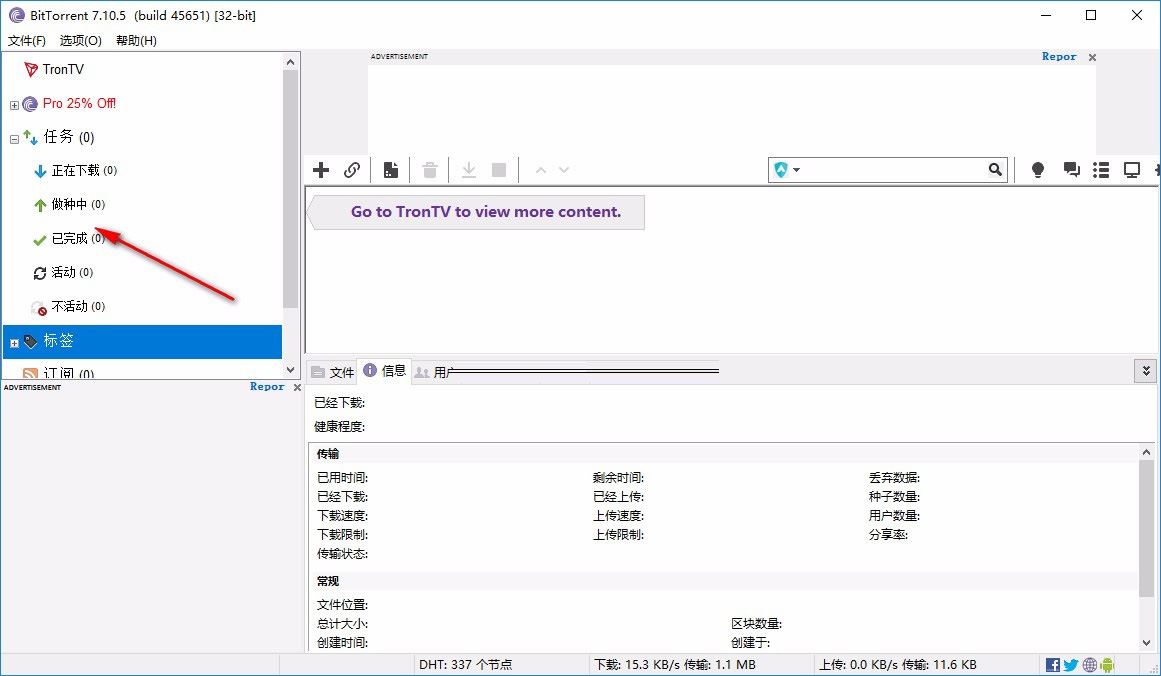
Task: Click the Remove torrent trash icon
Action: [430, 170]
